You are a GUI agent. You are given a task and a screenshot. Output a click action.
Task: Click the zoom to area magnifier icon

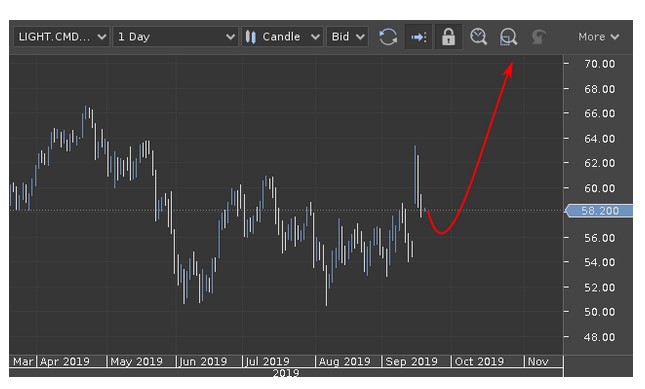pyautogui.click(x=508, y=37)
